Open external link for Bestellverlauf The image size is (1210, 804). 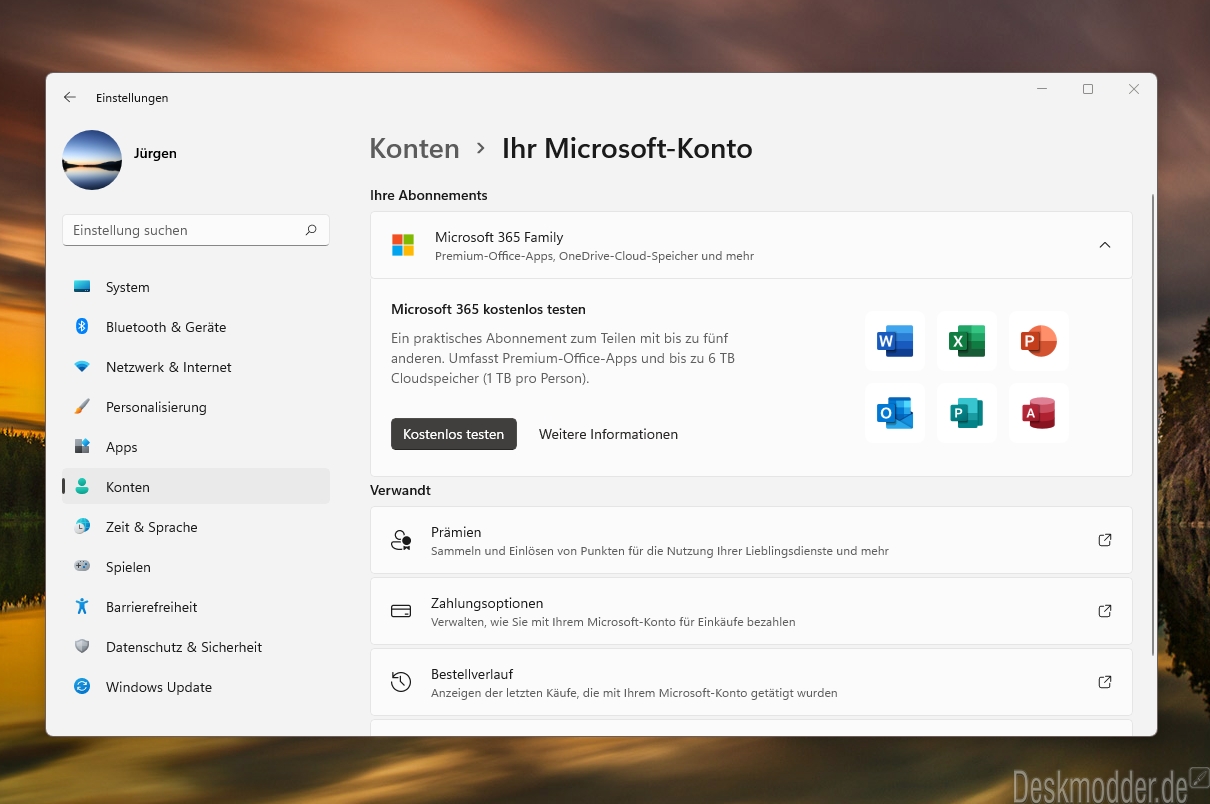tap(1105, 682)
